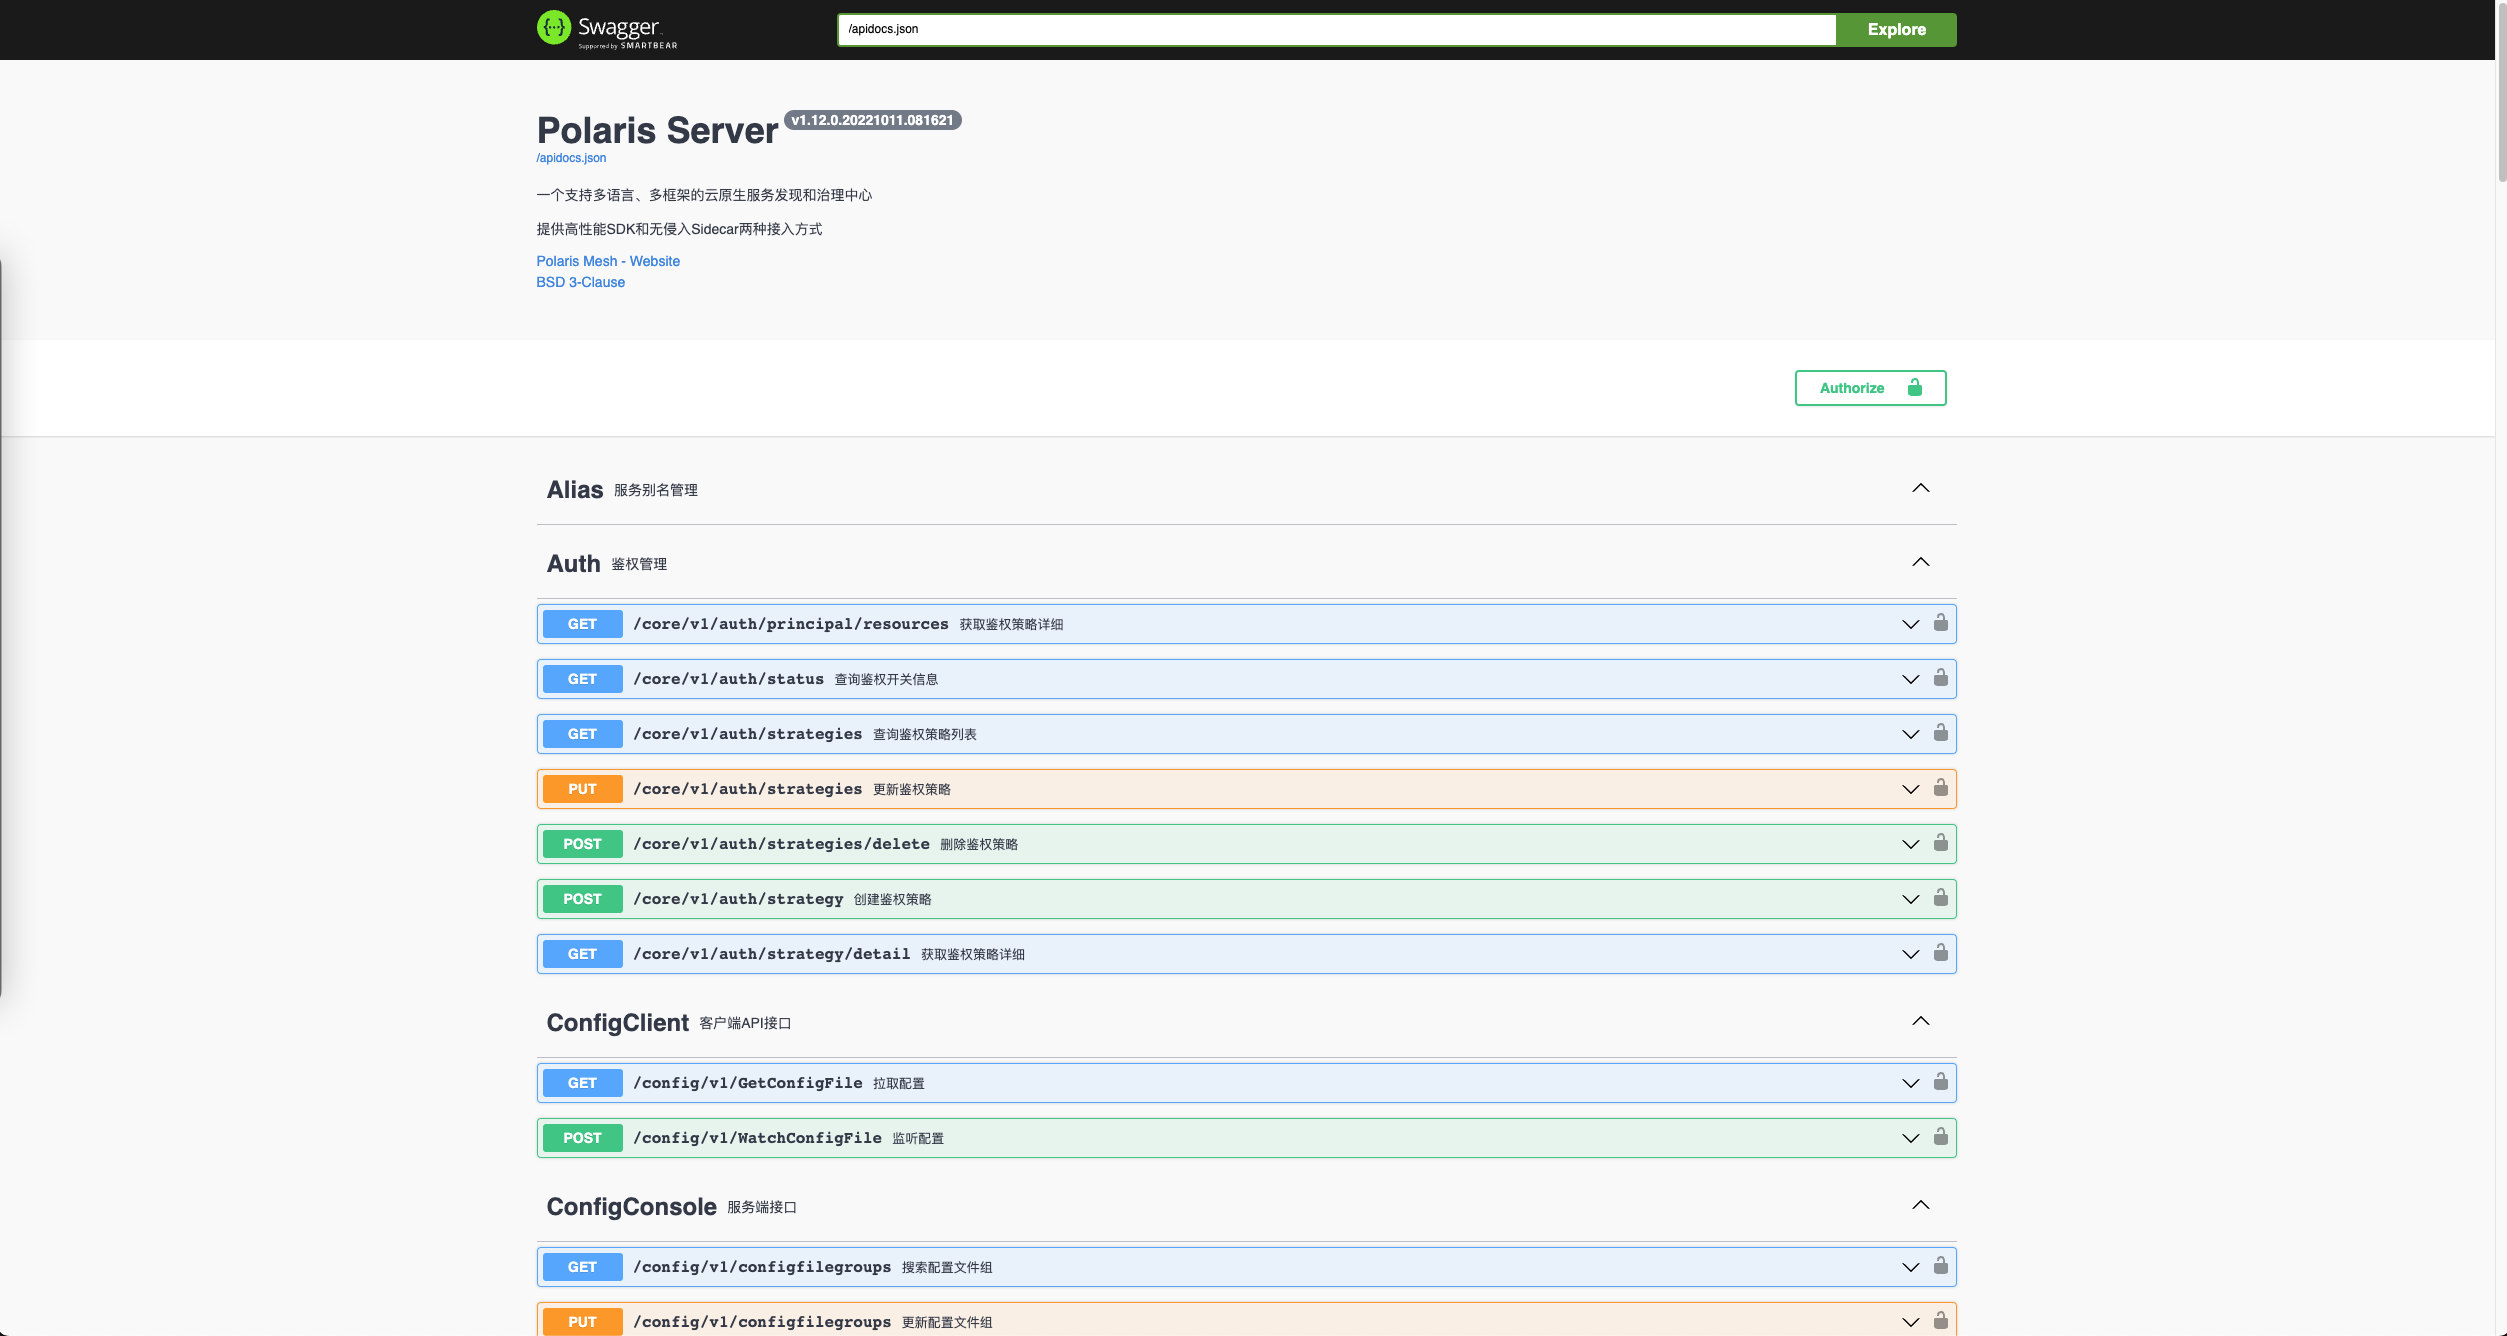Screen dimensions: 2507x1336
Task: Click the Swagger logo icon
Action: pyautogui.click(x=553, y=28)
